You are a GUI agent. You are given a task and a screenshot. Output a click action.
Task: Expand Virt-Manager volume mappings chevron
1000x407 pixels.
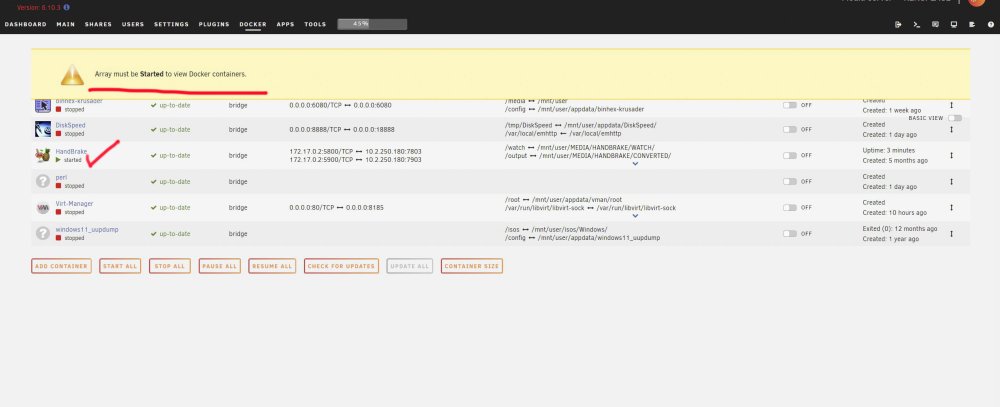click(635, 216)
